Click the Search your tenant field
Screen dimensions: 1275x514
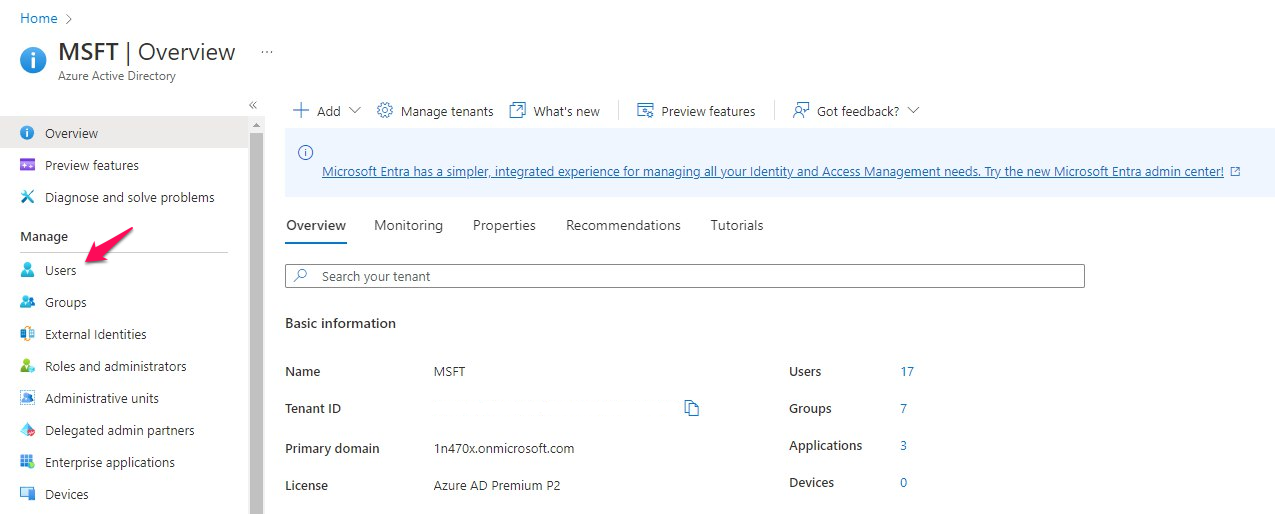coord(685,276)
